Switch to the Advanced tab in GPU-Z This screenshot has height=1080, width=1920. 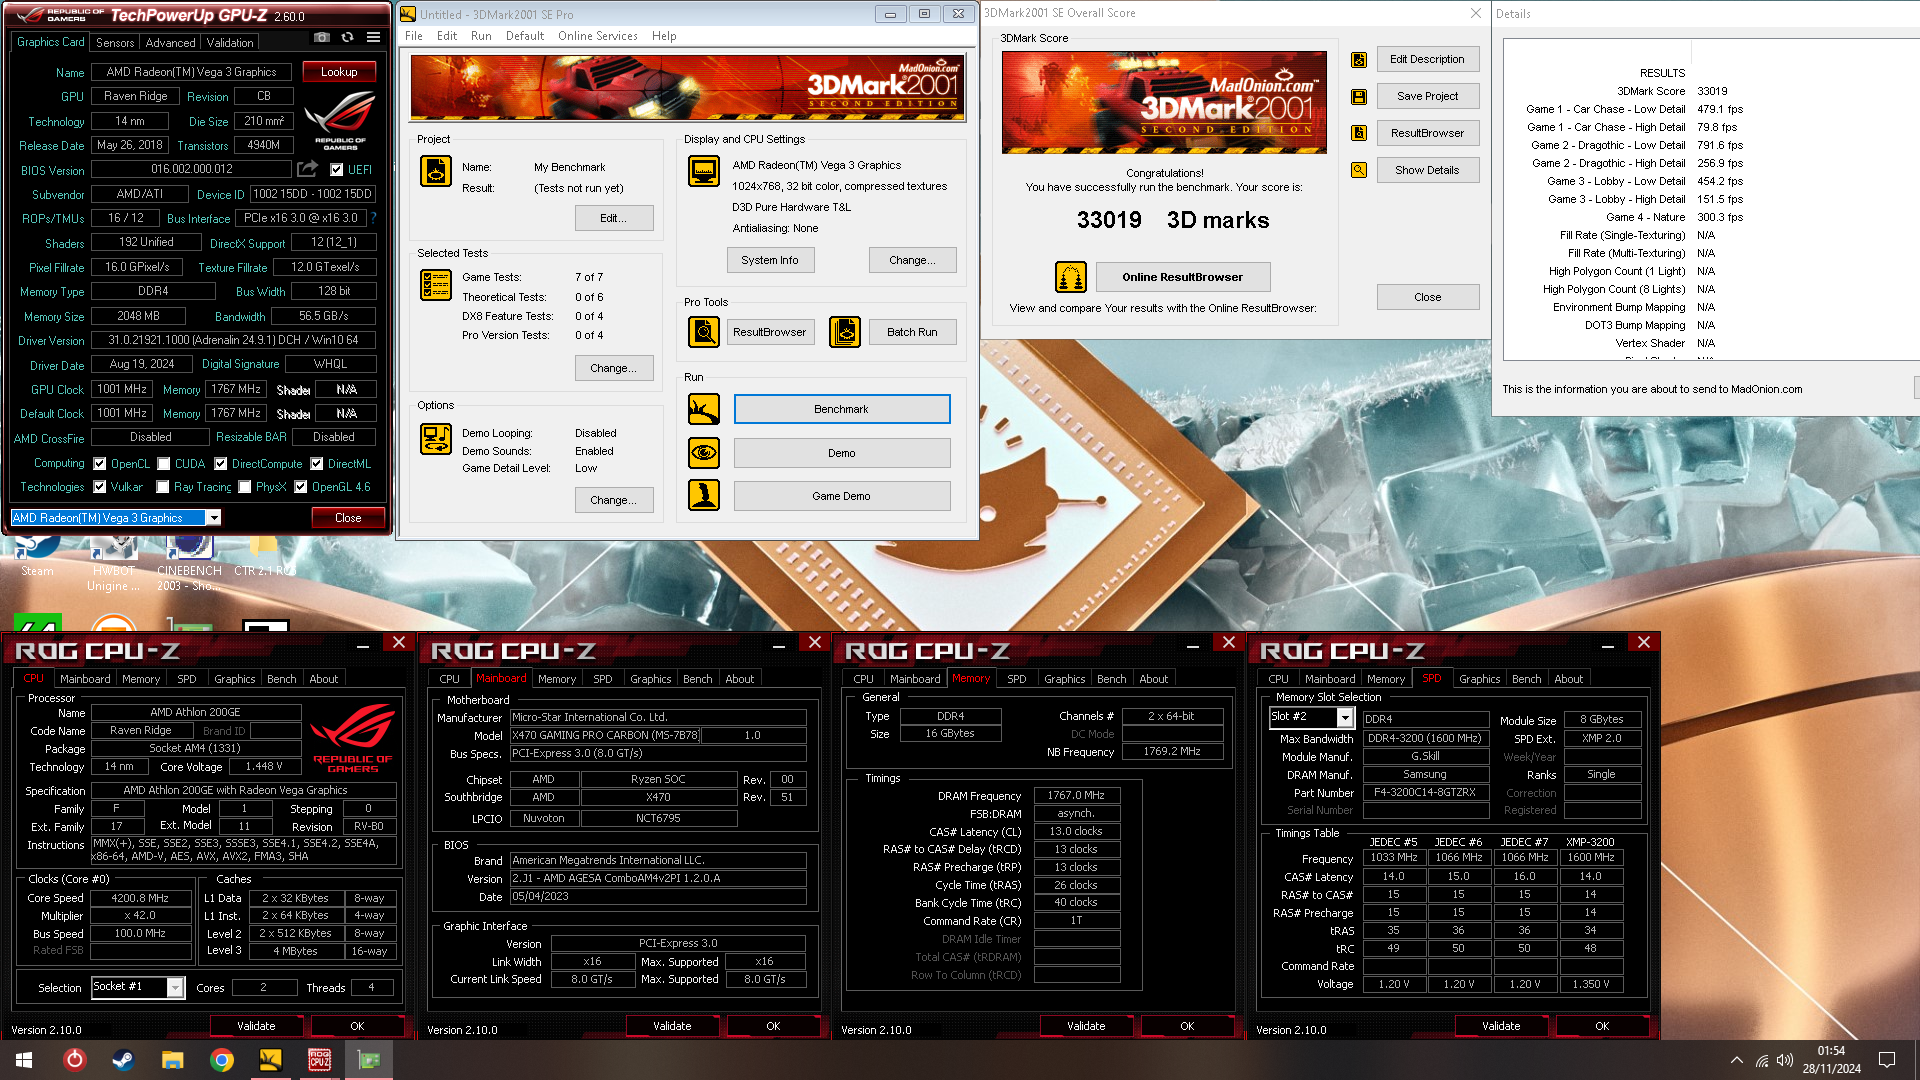(x=170, y=42)
